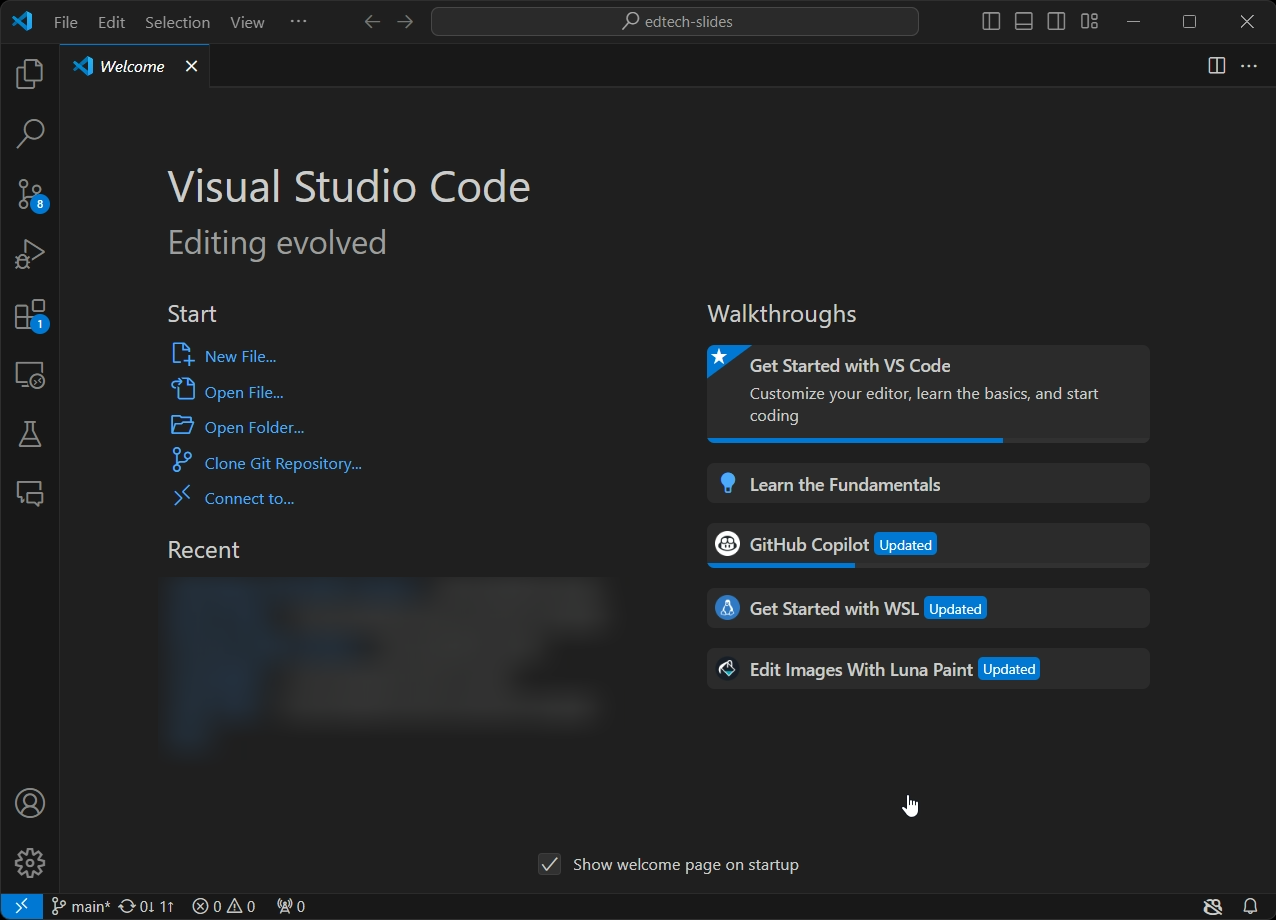Screen dimensions: 1276x920
Task: Open the editor More Actions ellipsis
Action: click(1249, 66)
